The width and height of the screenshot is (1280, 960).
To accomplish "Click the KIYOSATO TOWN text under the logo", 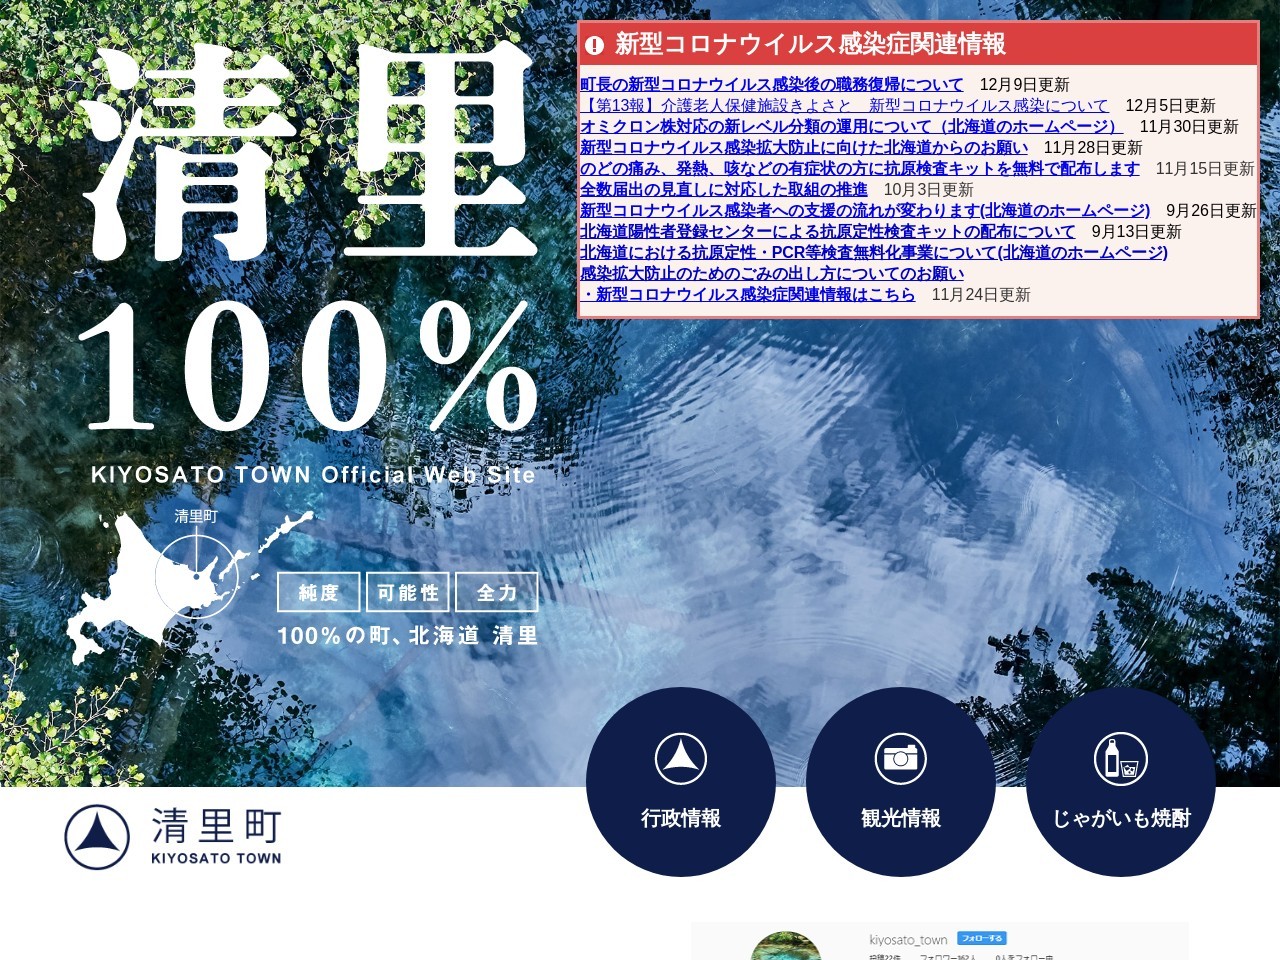I will point(216,858).
